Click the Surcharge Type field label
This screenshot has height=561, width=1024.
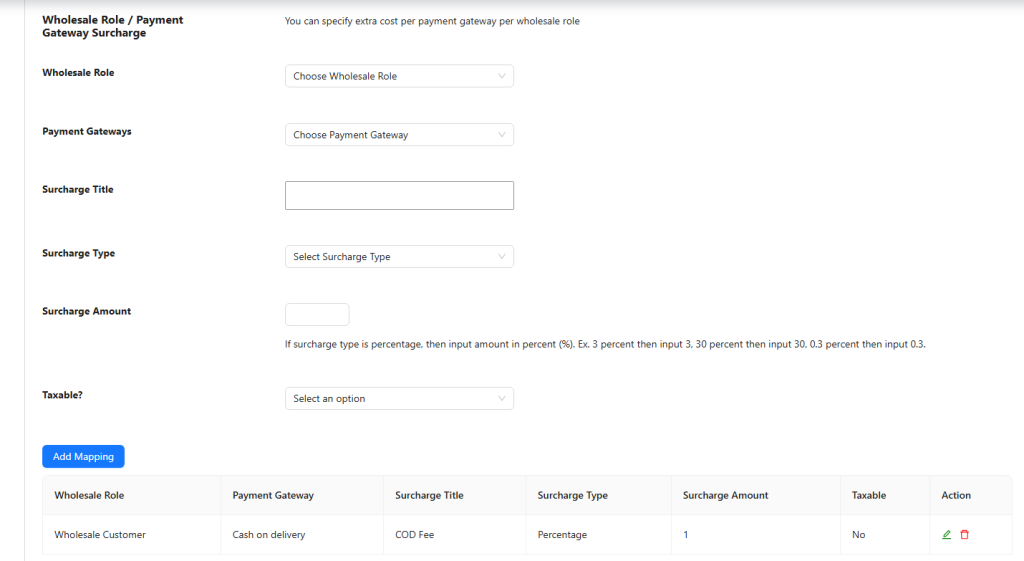click(x=78, y=253)
